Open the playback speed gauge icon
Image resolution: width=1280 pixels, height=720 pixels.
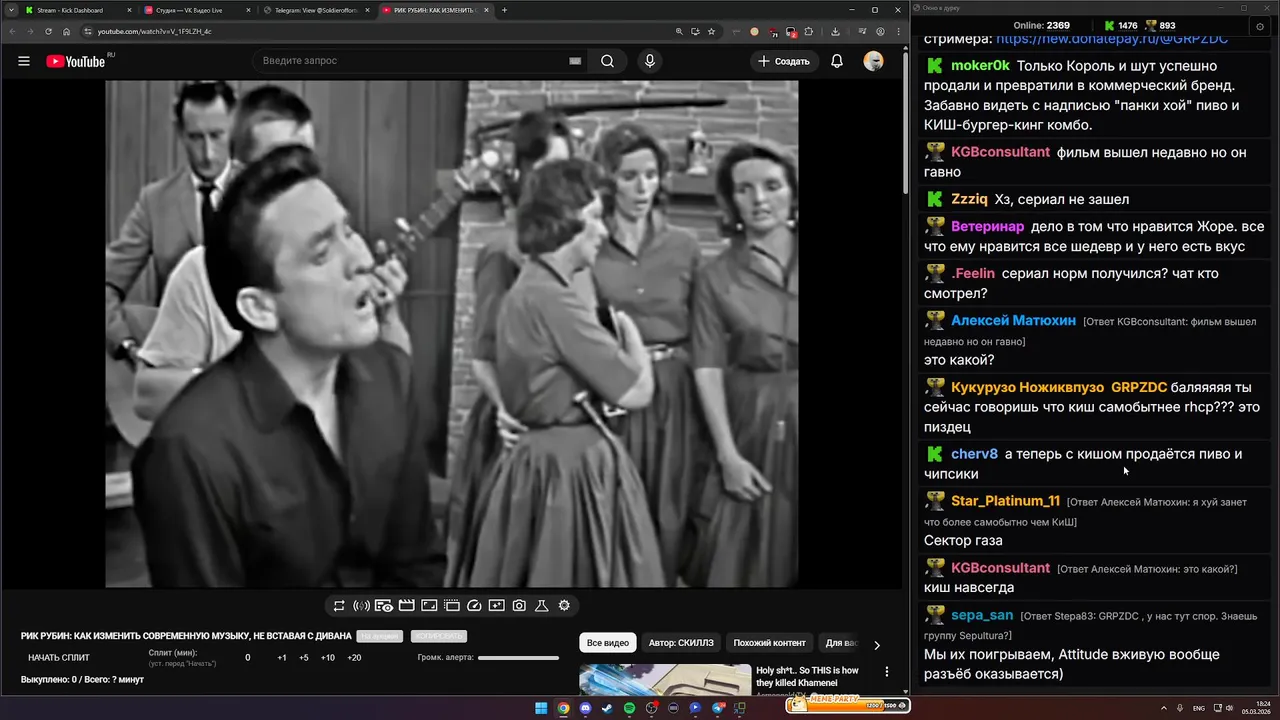(x=474, y=605)
